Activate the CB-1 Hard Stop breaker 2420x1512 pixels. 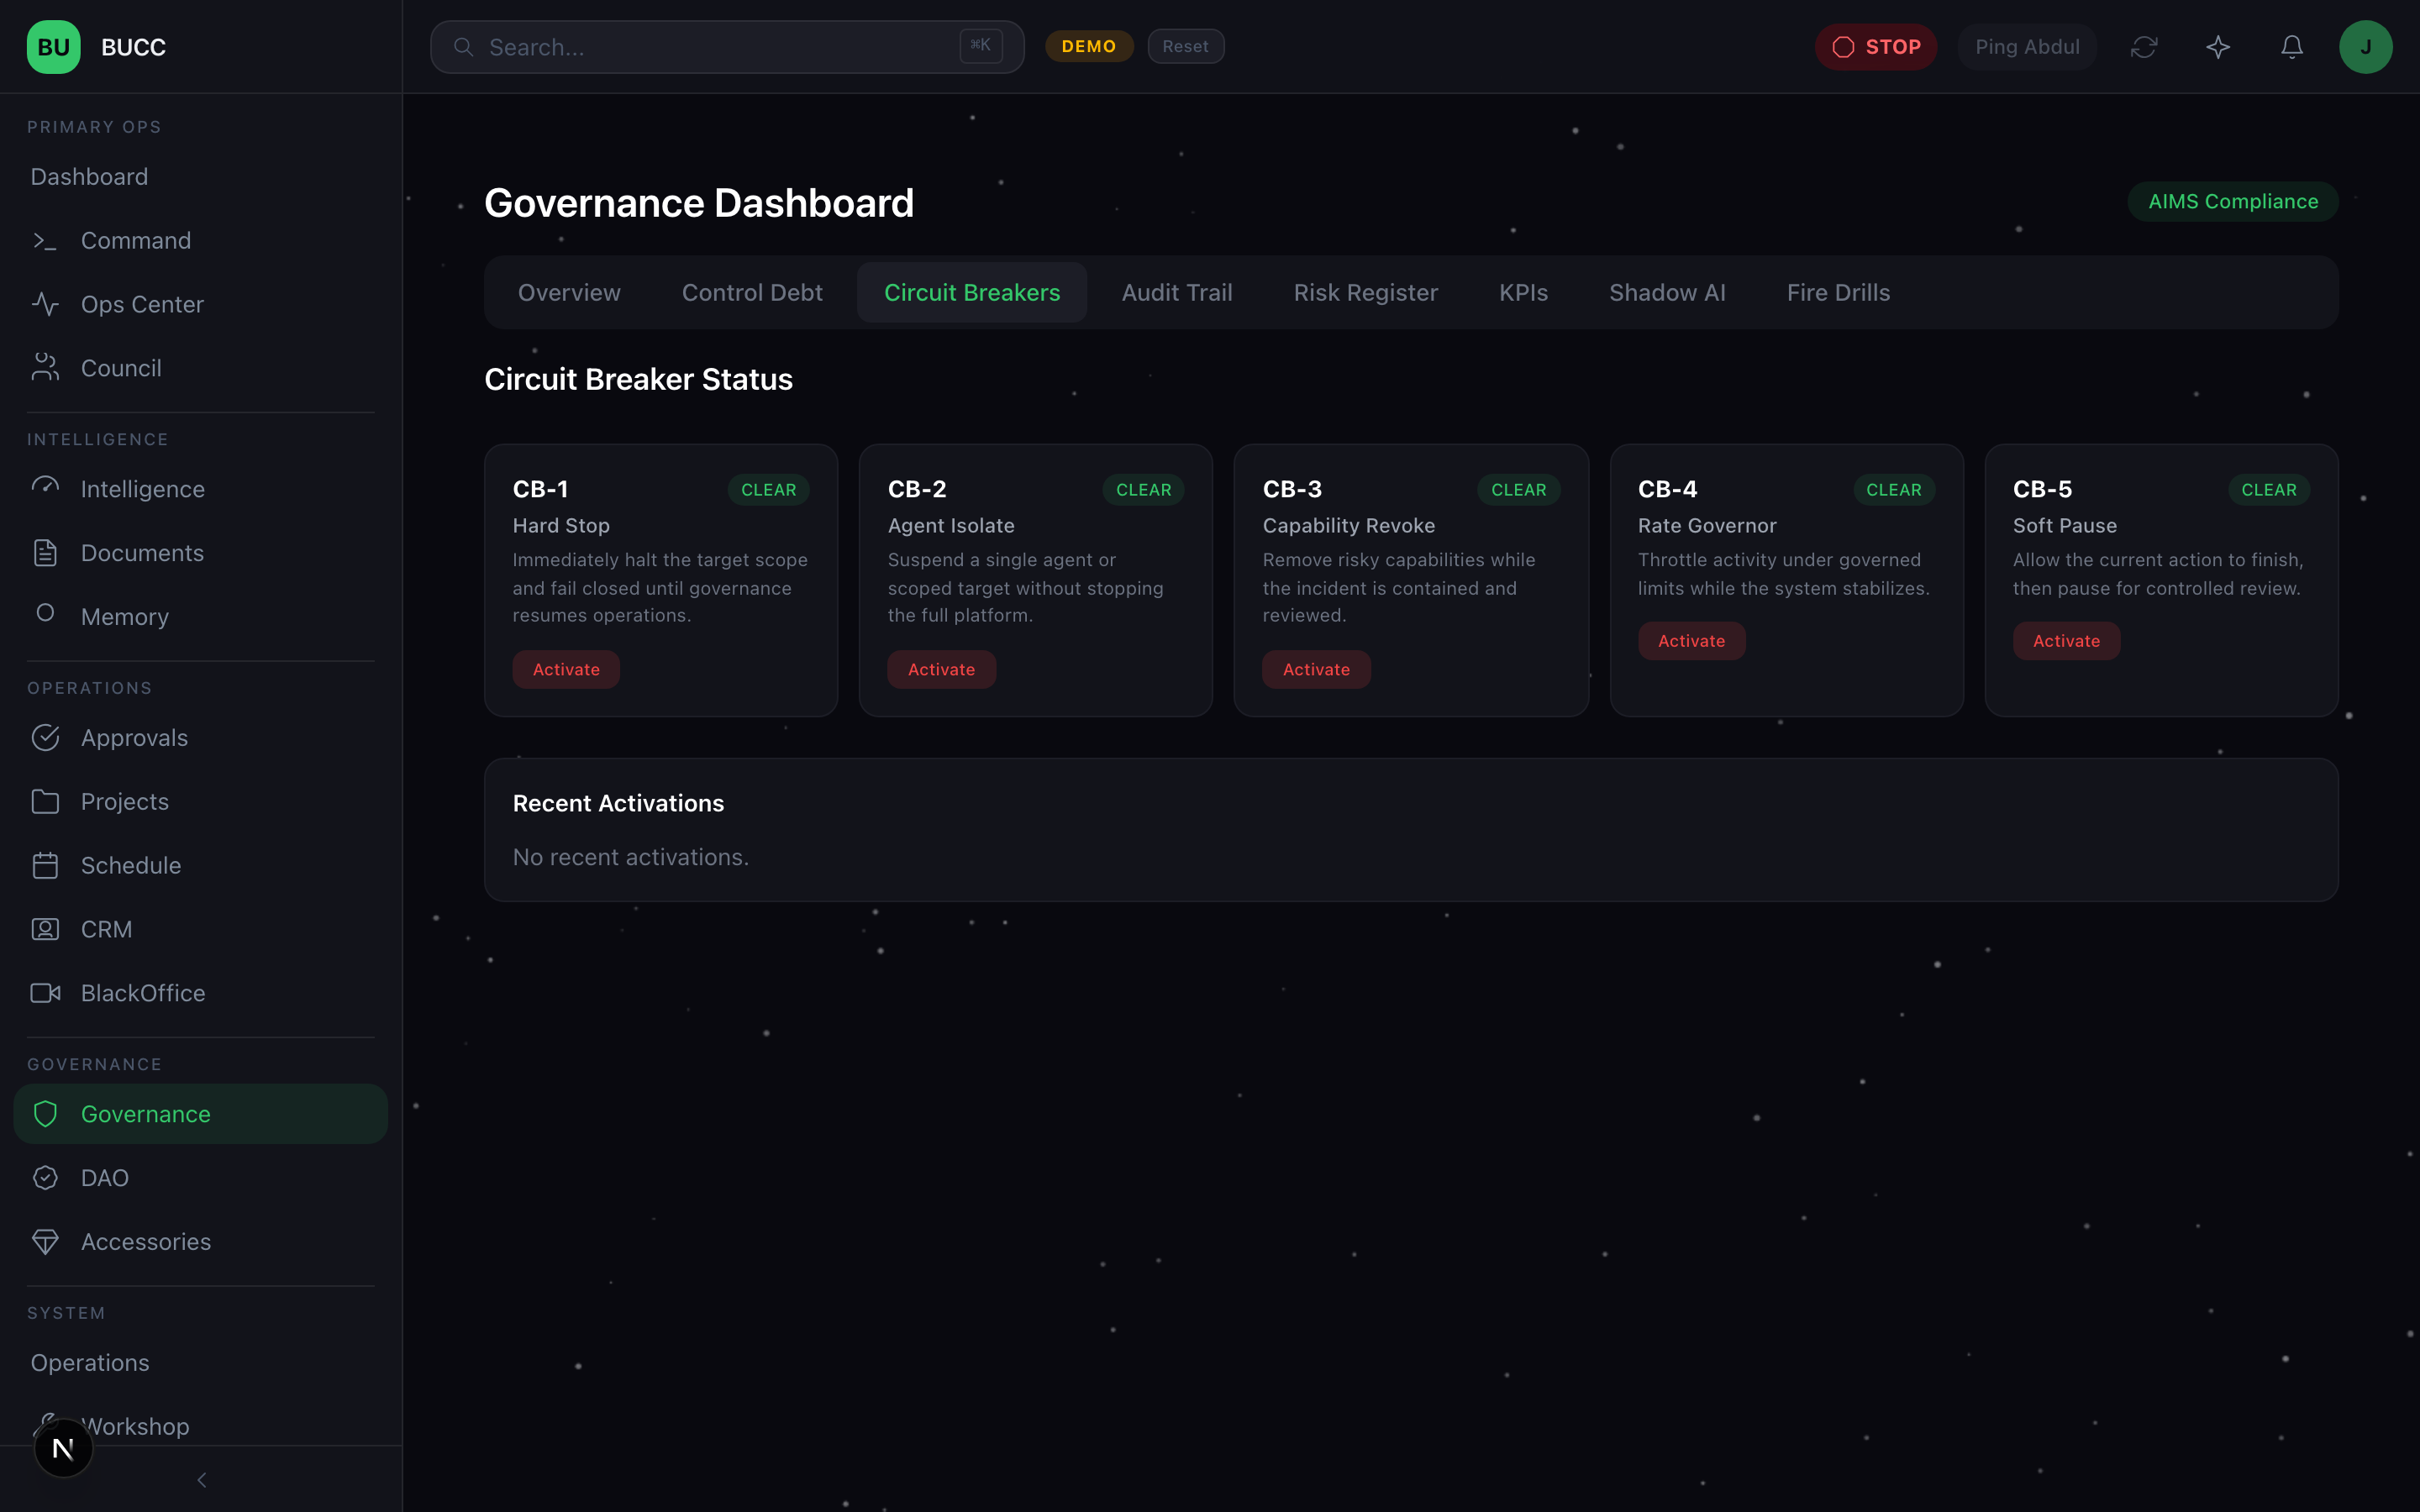pyautogui.click(x=566, y=670)
